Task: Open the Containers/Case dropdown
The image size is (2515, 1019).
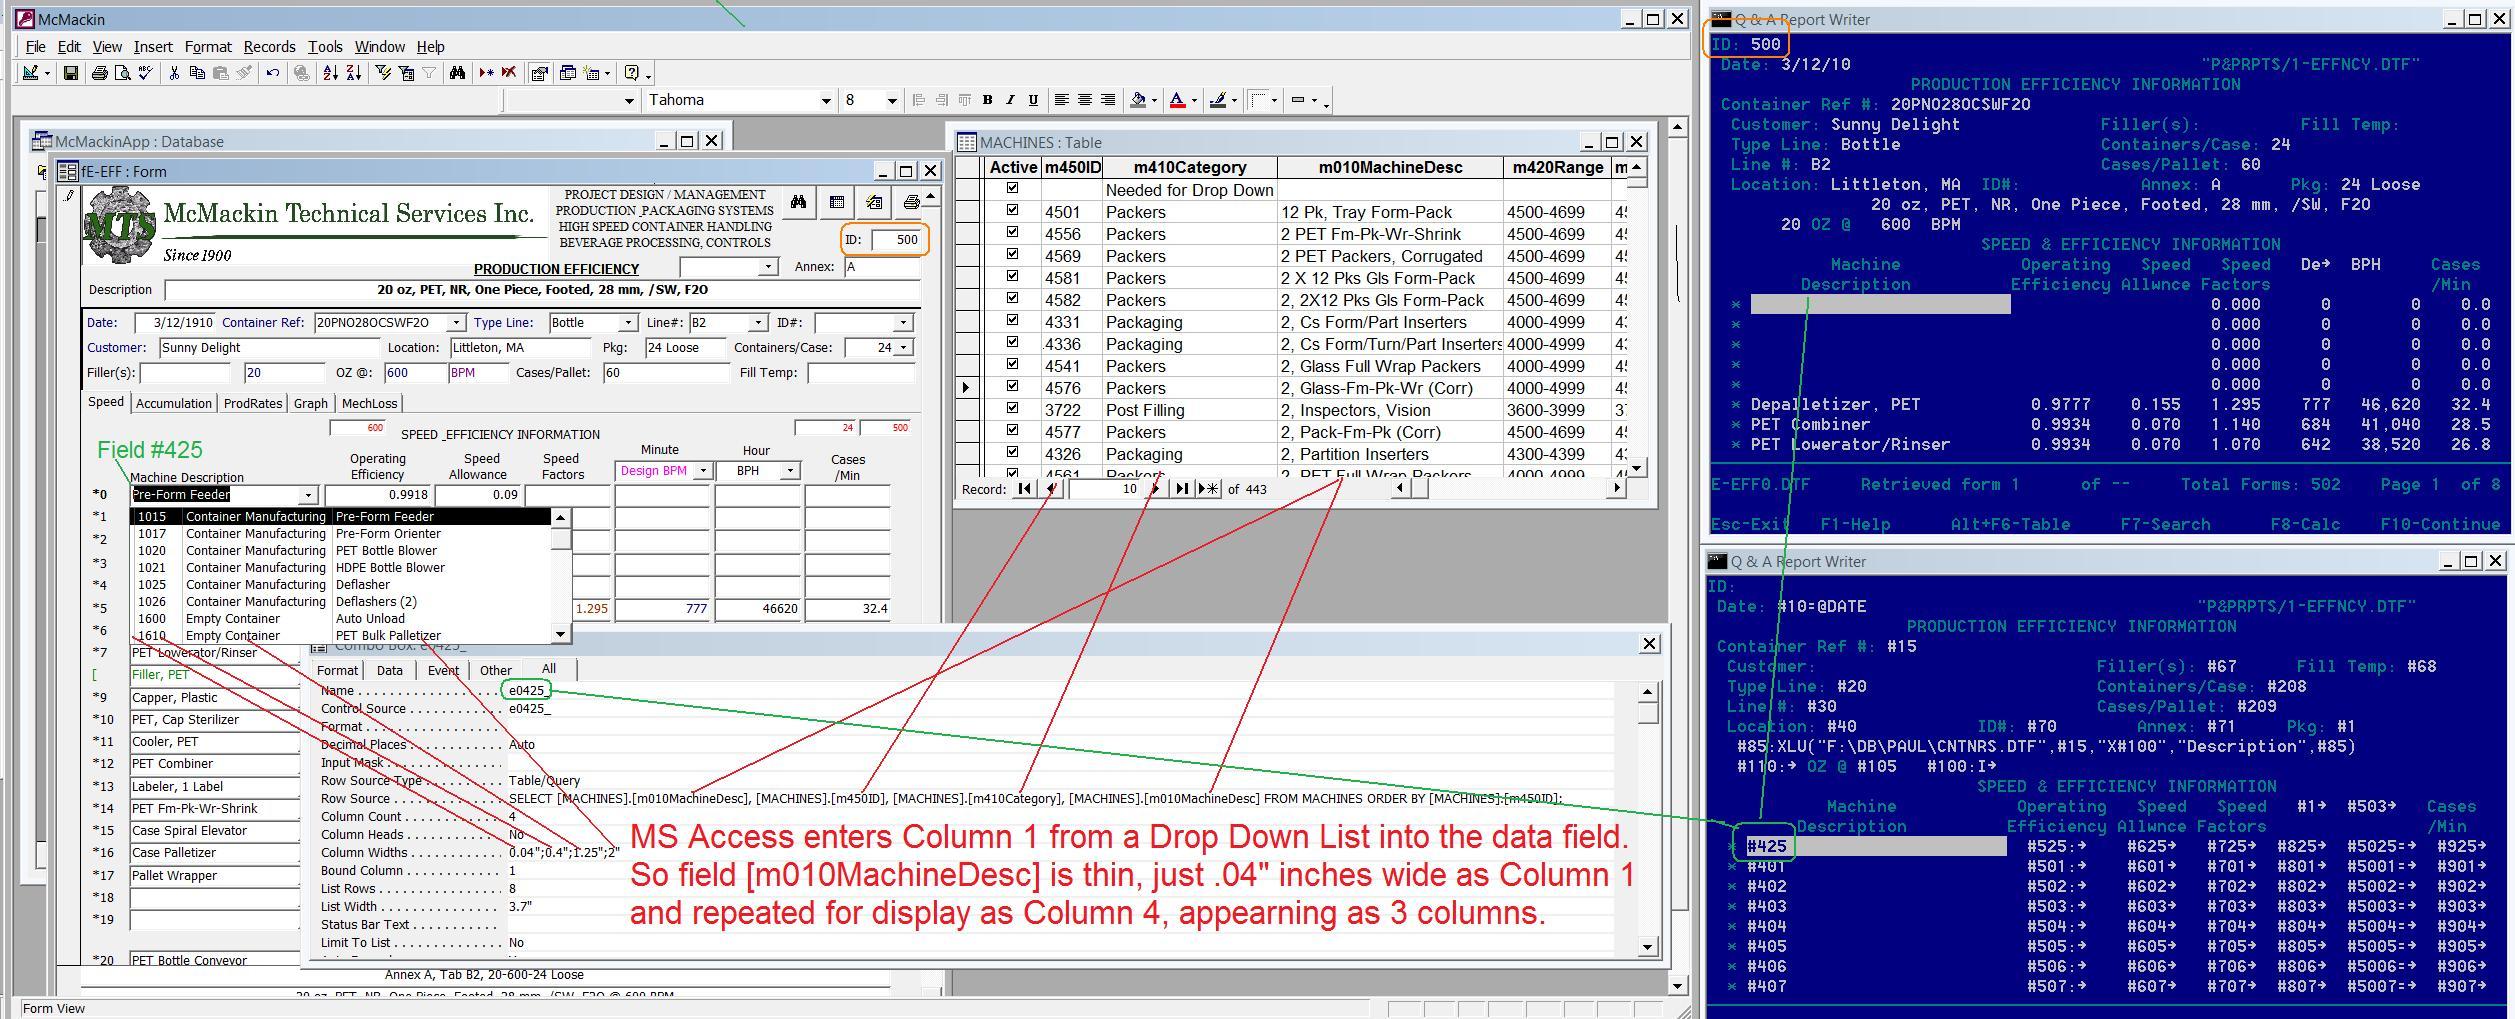Action: click(x=903, y=348)
